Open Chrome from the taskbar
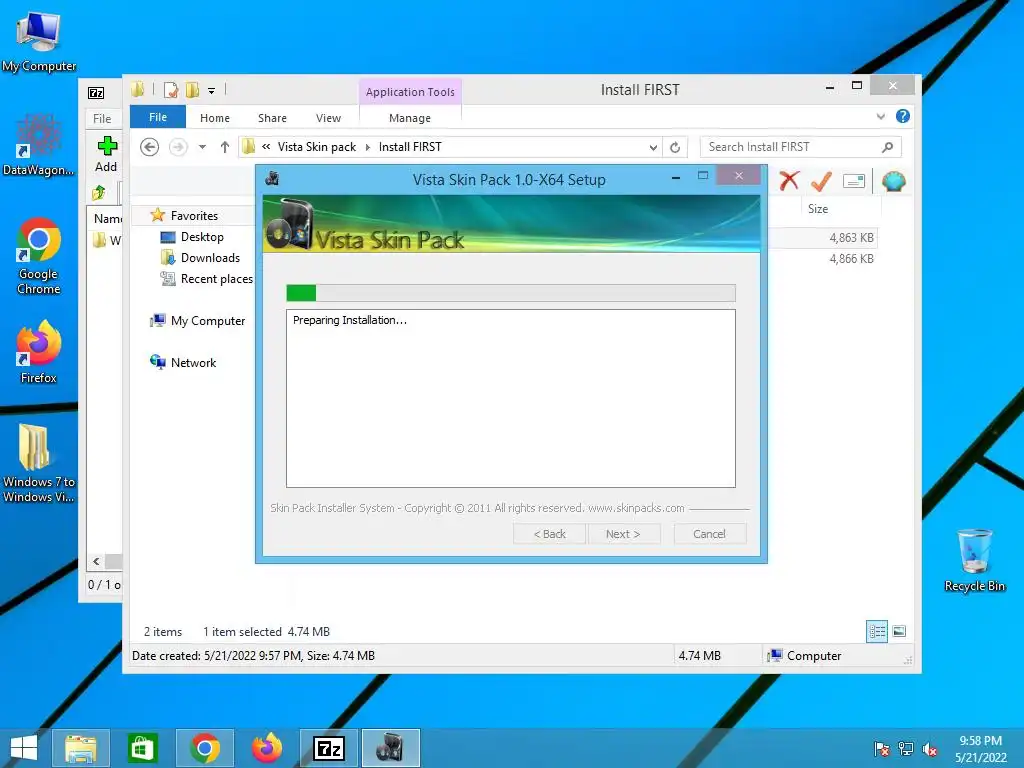 click(204, 748)
